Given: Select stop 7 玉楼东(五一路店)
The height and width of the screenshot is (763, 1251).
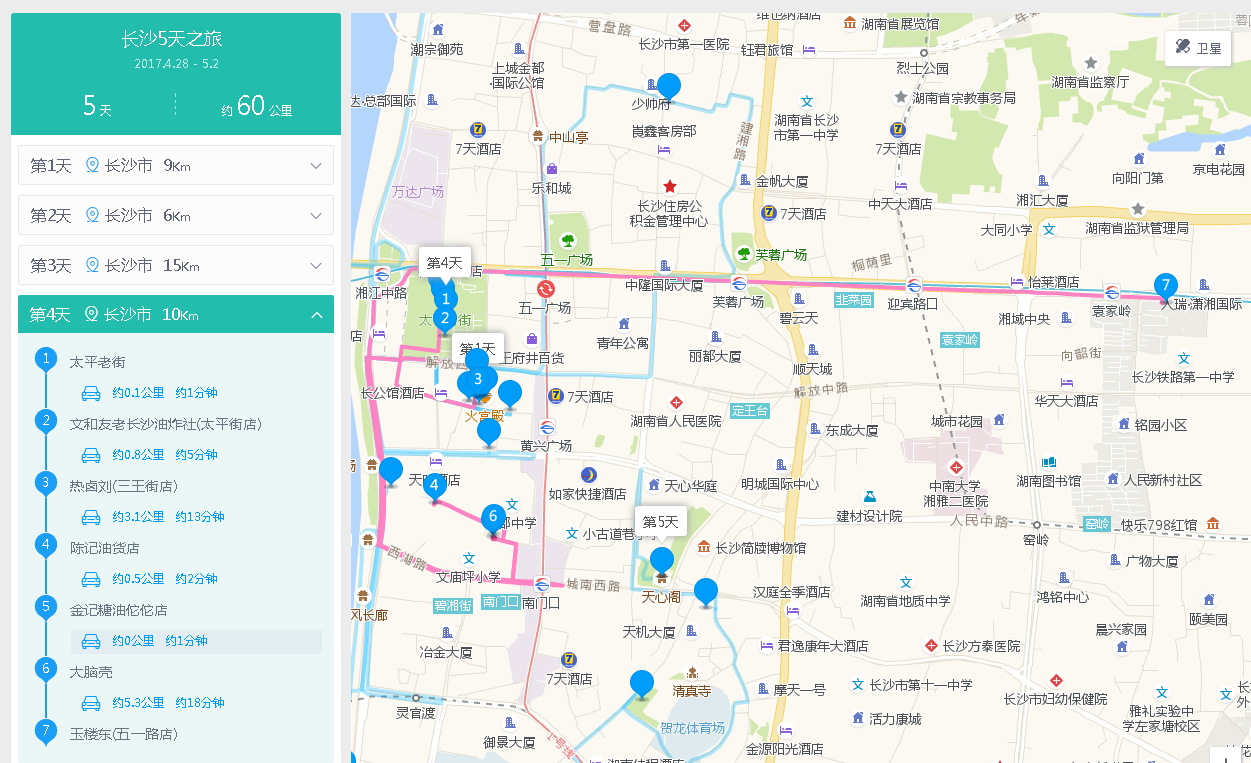Looking at the screenshot, I should (x=123, y=734).
